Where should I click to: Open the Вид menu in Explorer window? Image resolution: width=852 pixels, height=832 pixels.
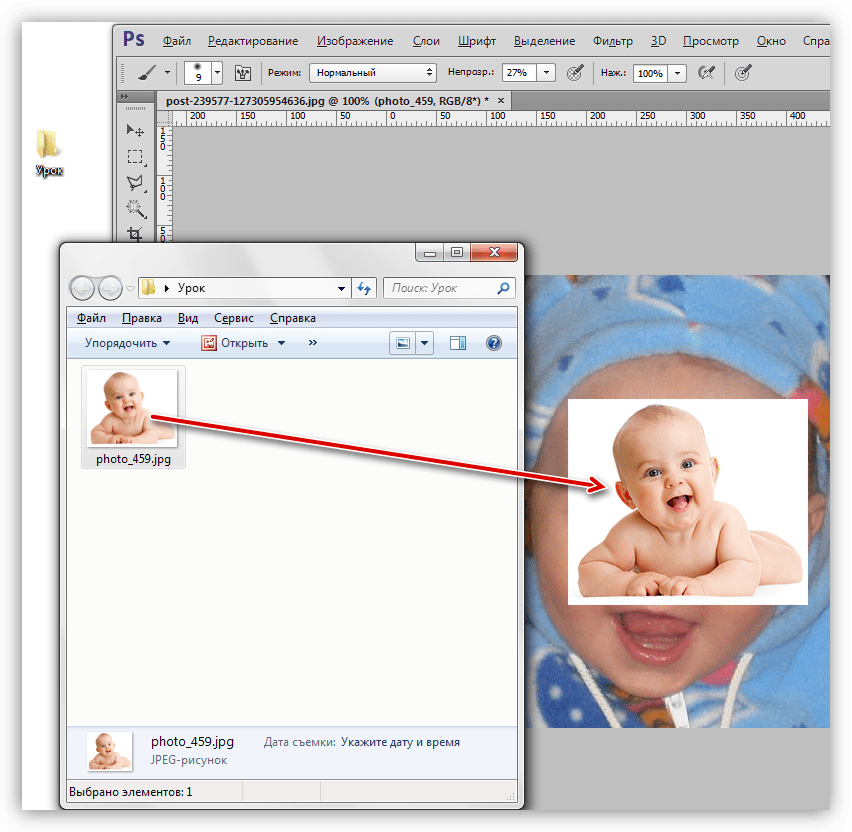tap(188, 318)
